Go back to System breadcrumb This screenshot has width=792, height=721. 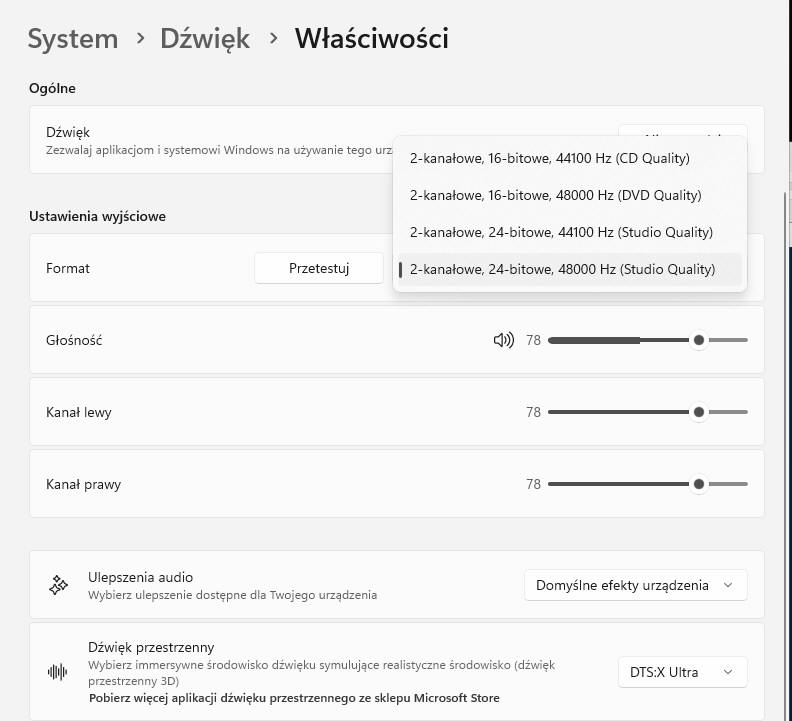tap(73, 39)
